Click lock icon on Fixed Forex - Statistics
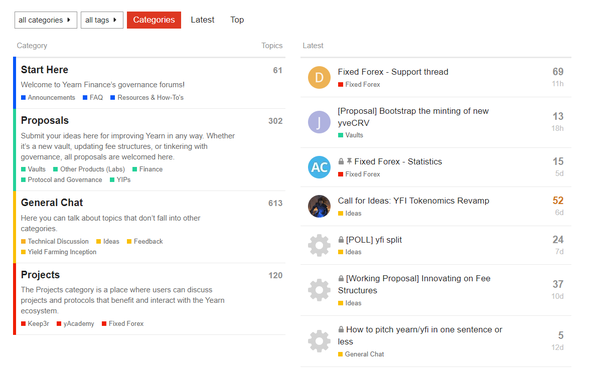The width and height of the screenshot is (600, 370). click(x=341, y=161)
